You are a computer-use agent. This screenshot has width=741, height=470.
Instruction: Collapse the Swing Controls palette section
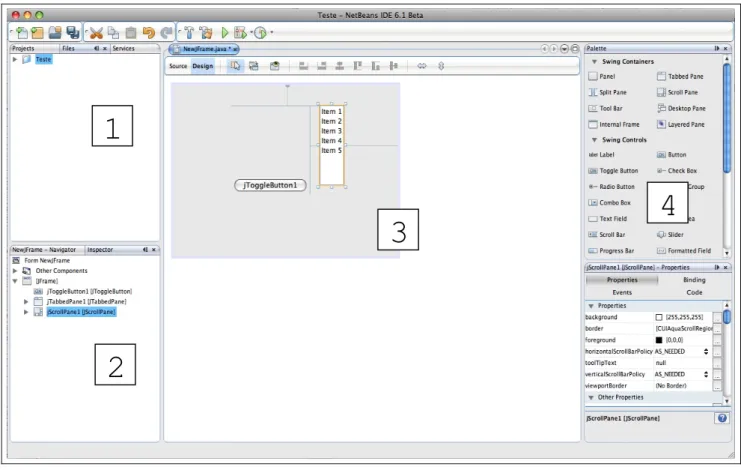point(595,140)
